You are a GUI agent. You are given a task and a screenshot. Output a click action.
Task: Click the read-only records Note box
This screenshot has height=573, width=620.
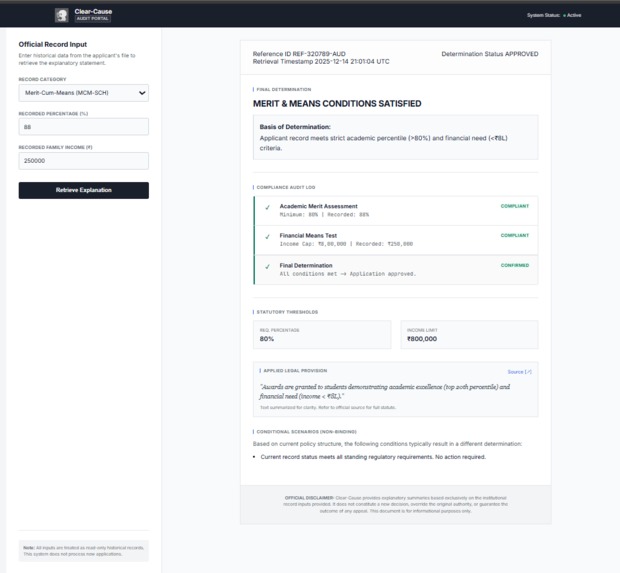coord(83,551)
